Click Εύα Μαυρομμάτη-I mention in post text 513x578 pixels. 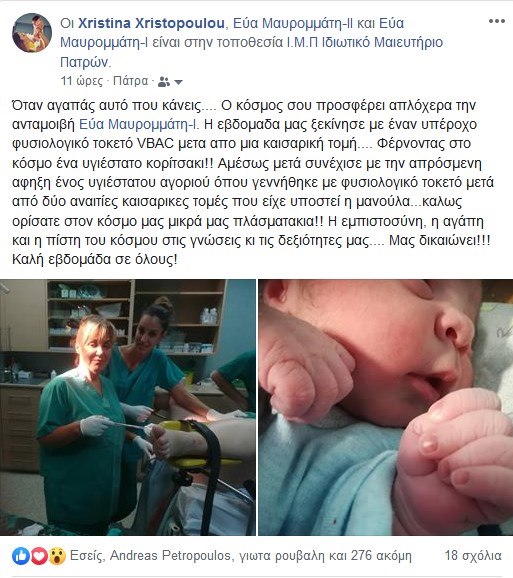tap(139, 125)
